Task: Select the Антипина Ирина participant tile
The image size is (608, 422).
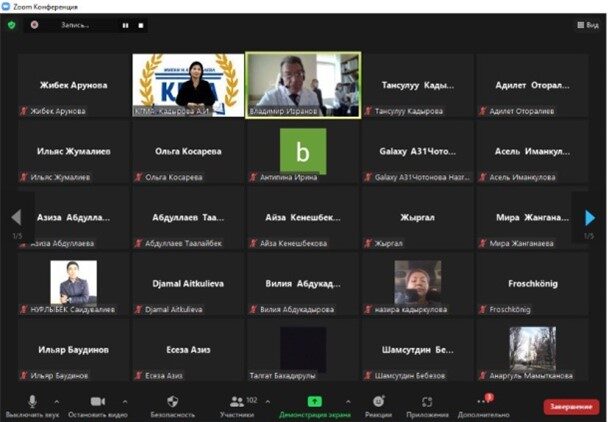Action: (x=303, y=152)
